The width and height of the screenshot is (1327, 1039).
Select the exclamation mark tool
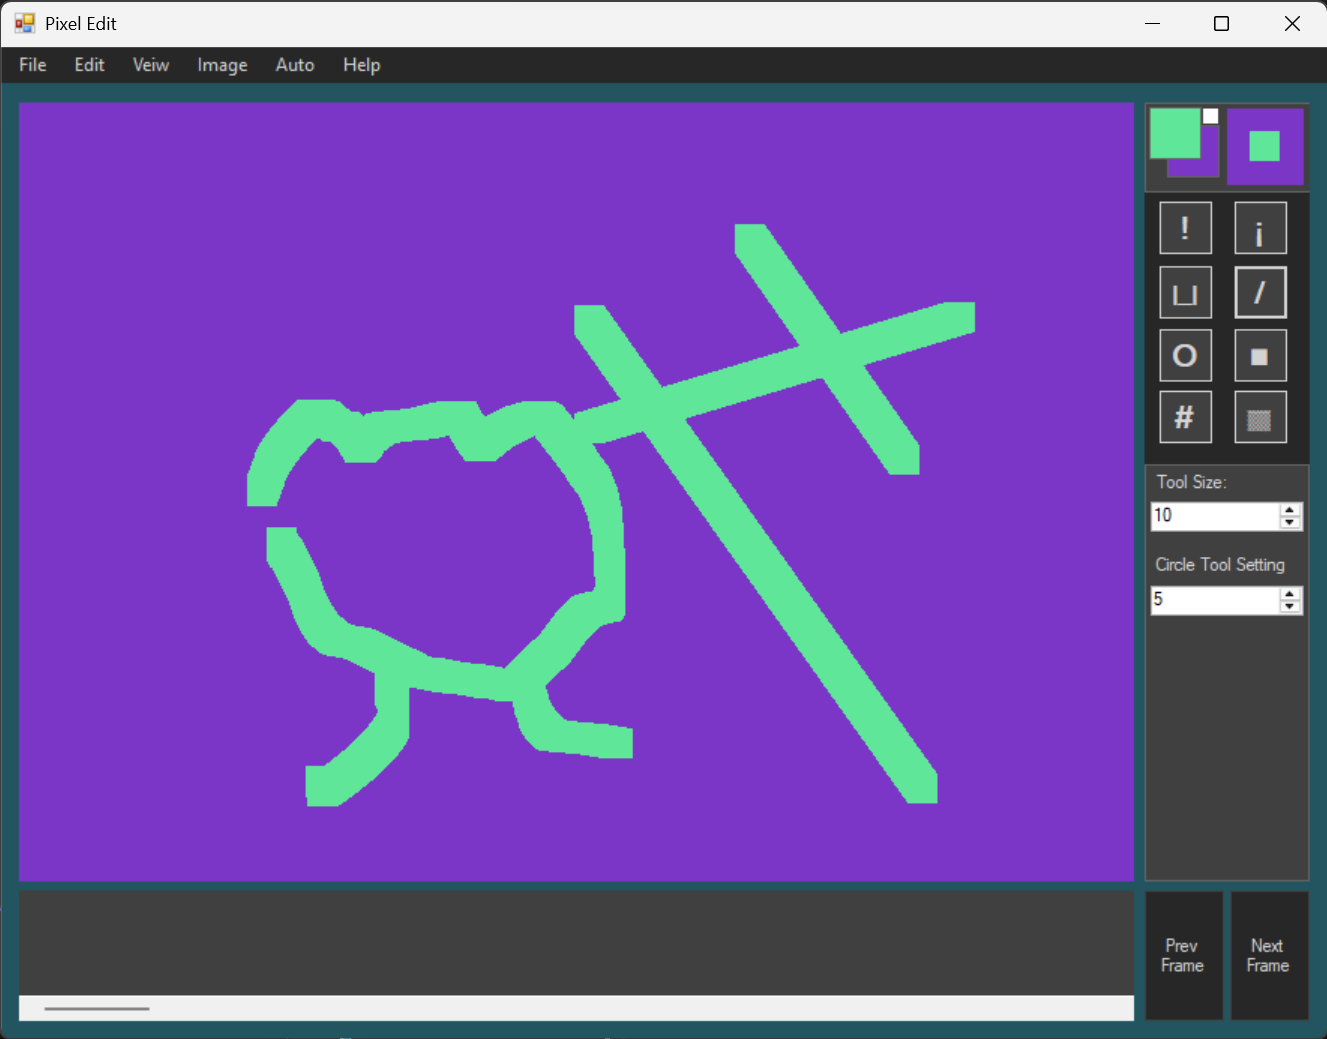1185,227
